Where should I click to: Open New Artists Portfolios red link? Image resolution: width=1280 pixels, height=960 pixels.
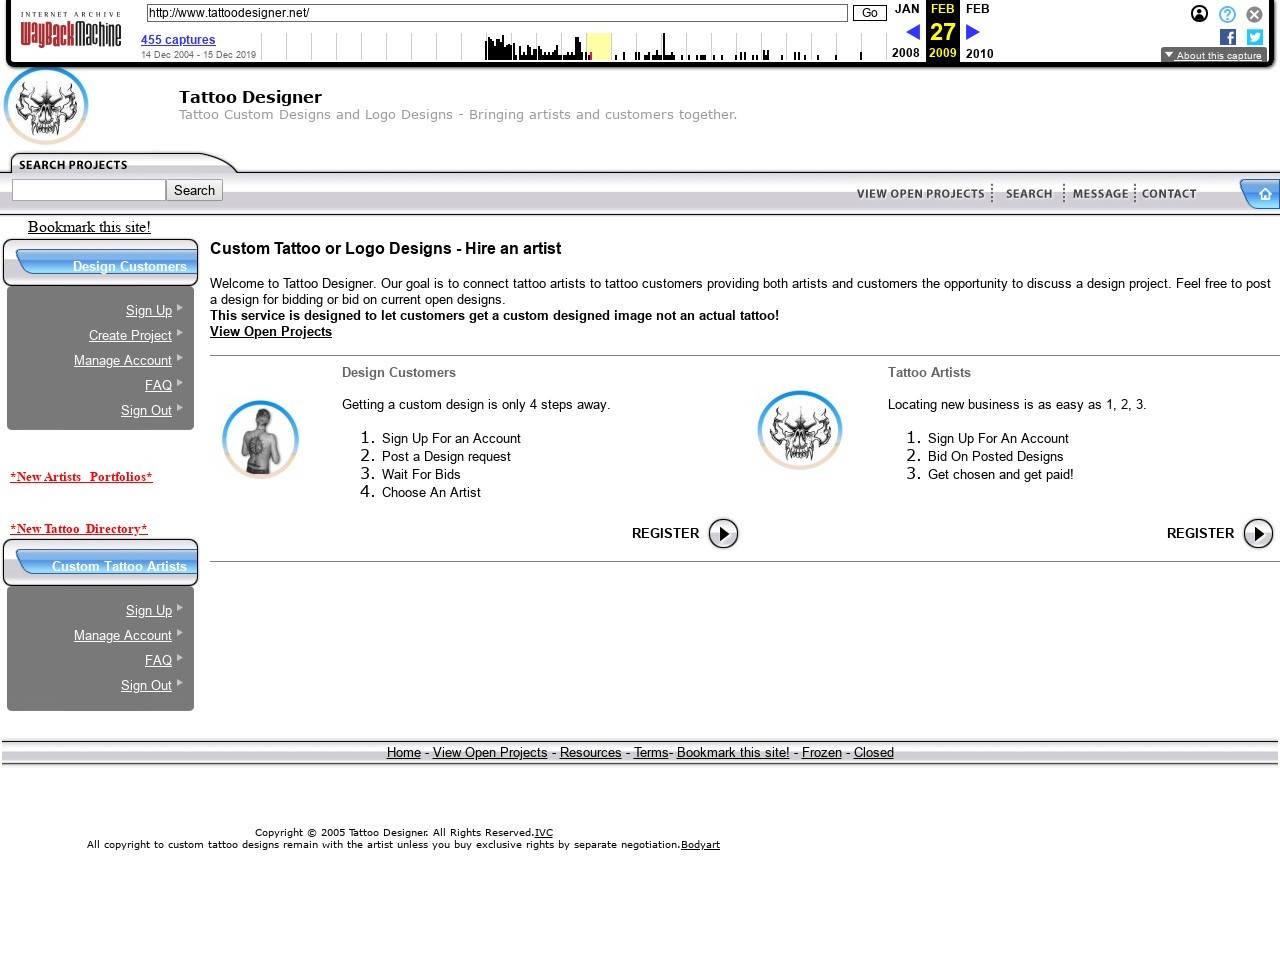point(81,477)
